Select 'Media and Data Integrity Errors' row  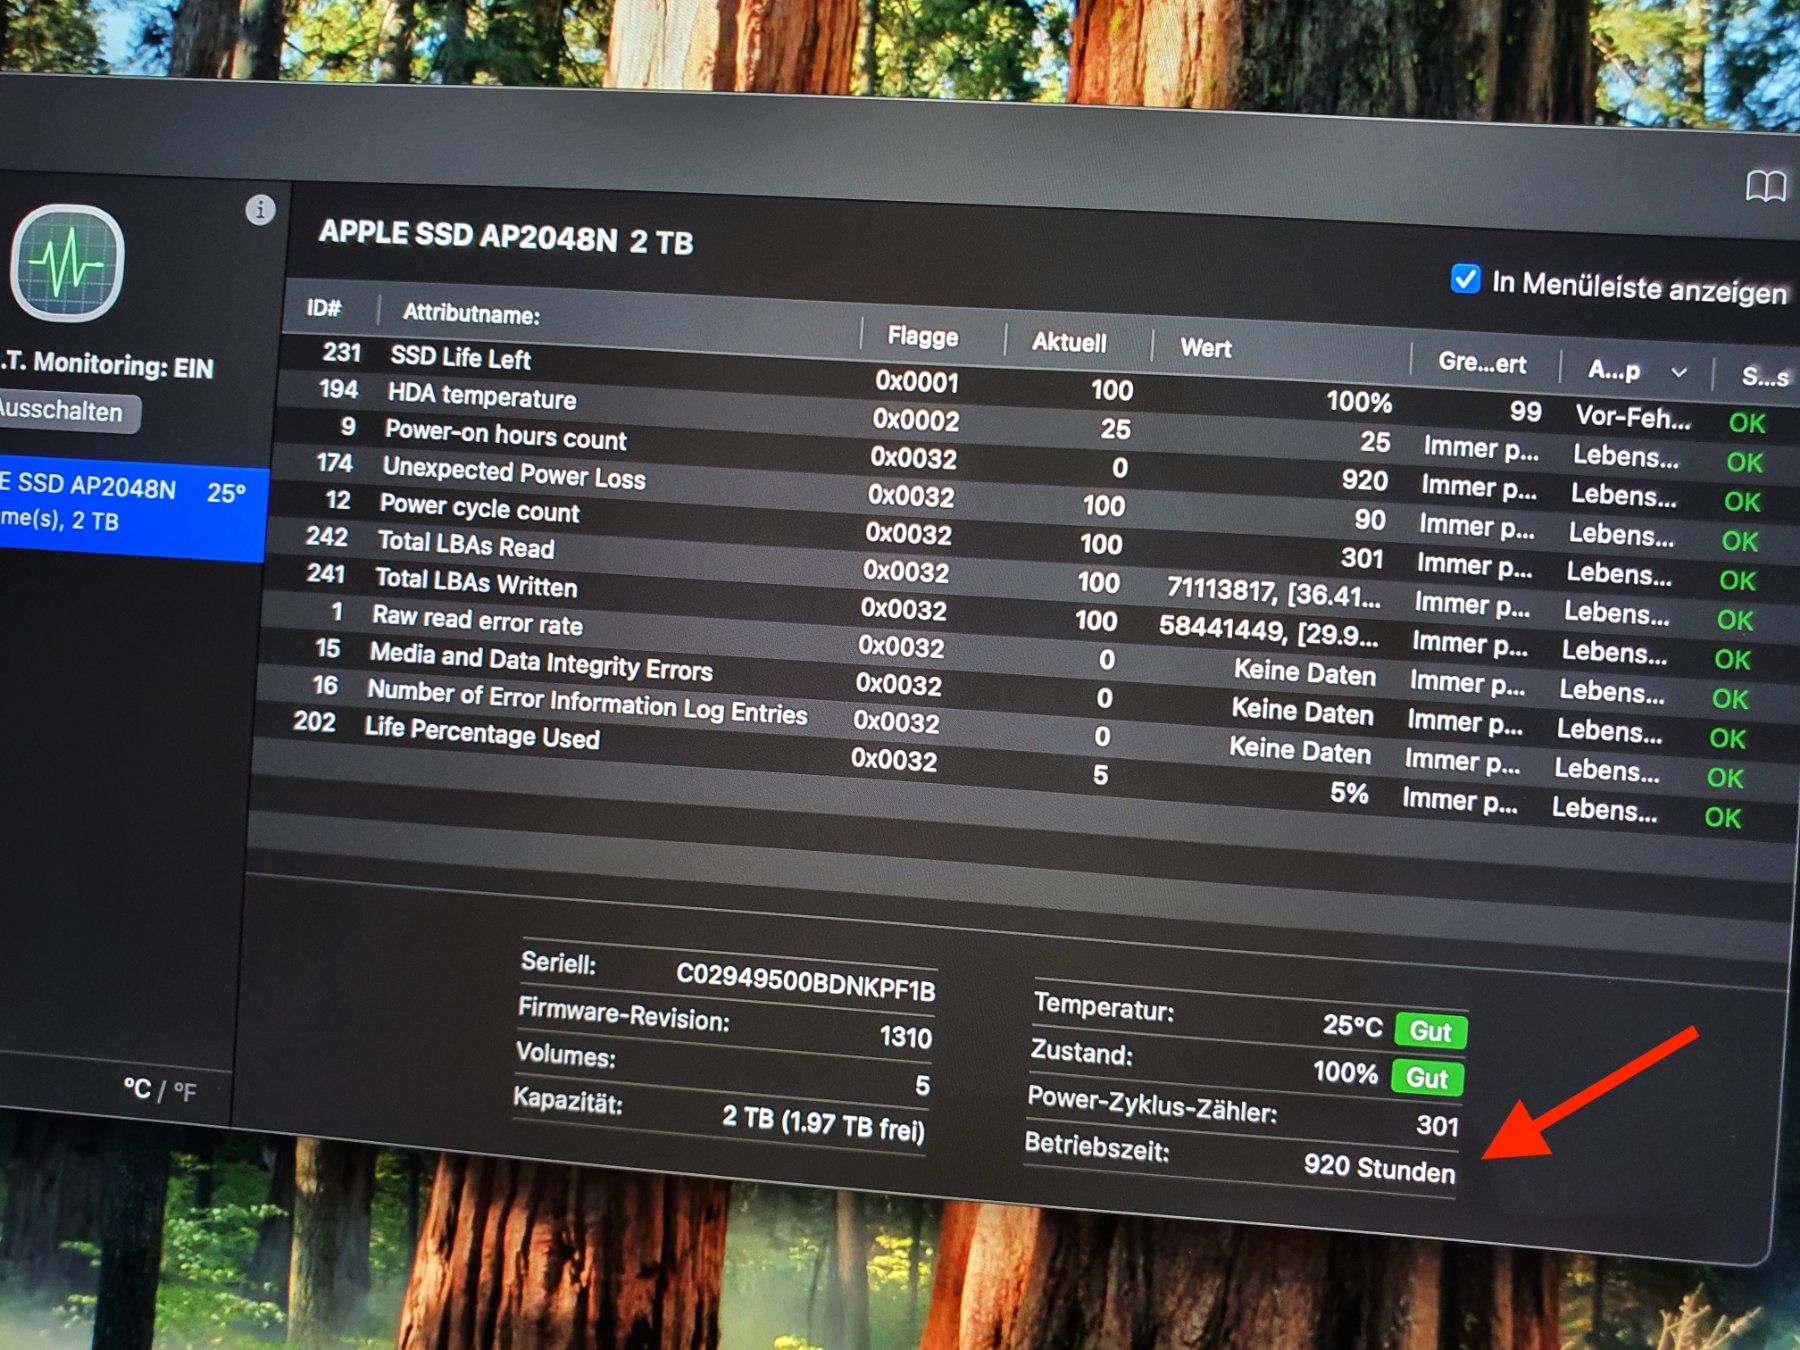click(x=1016, y=690)
